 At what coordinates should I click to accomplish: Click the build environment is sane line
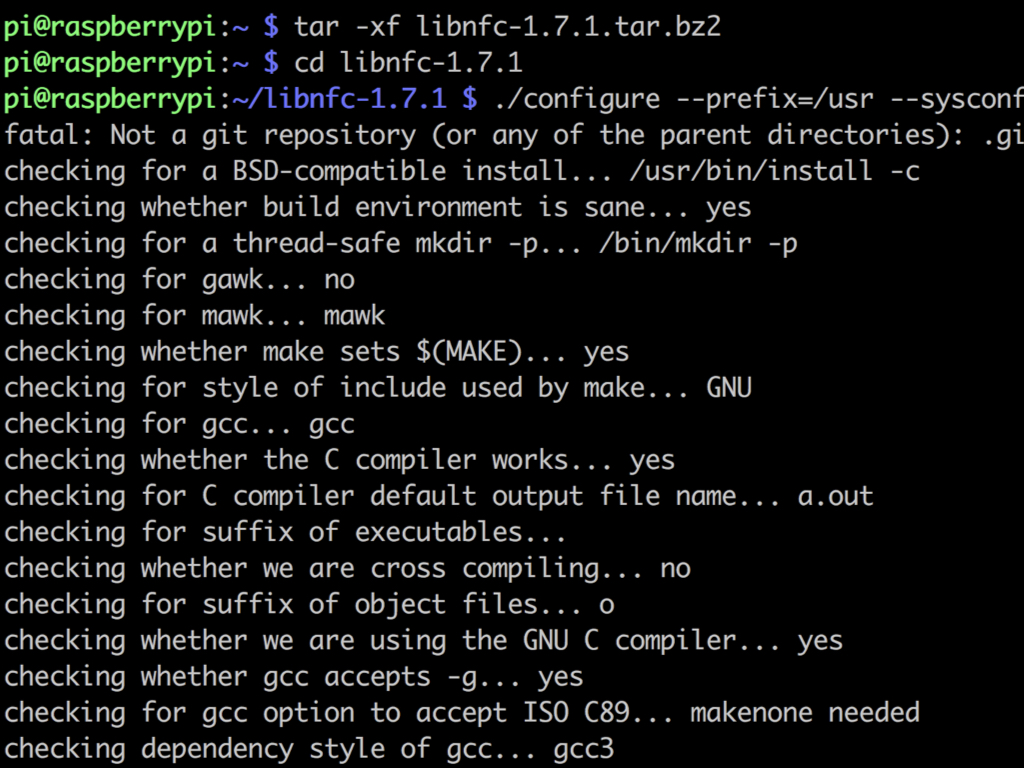[377, 208]
